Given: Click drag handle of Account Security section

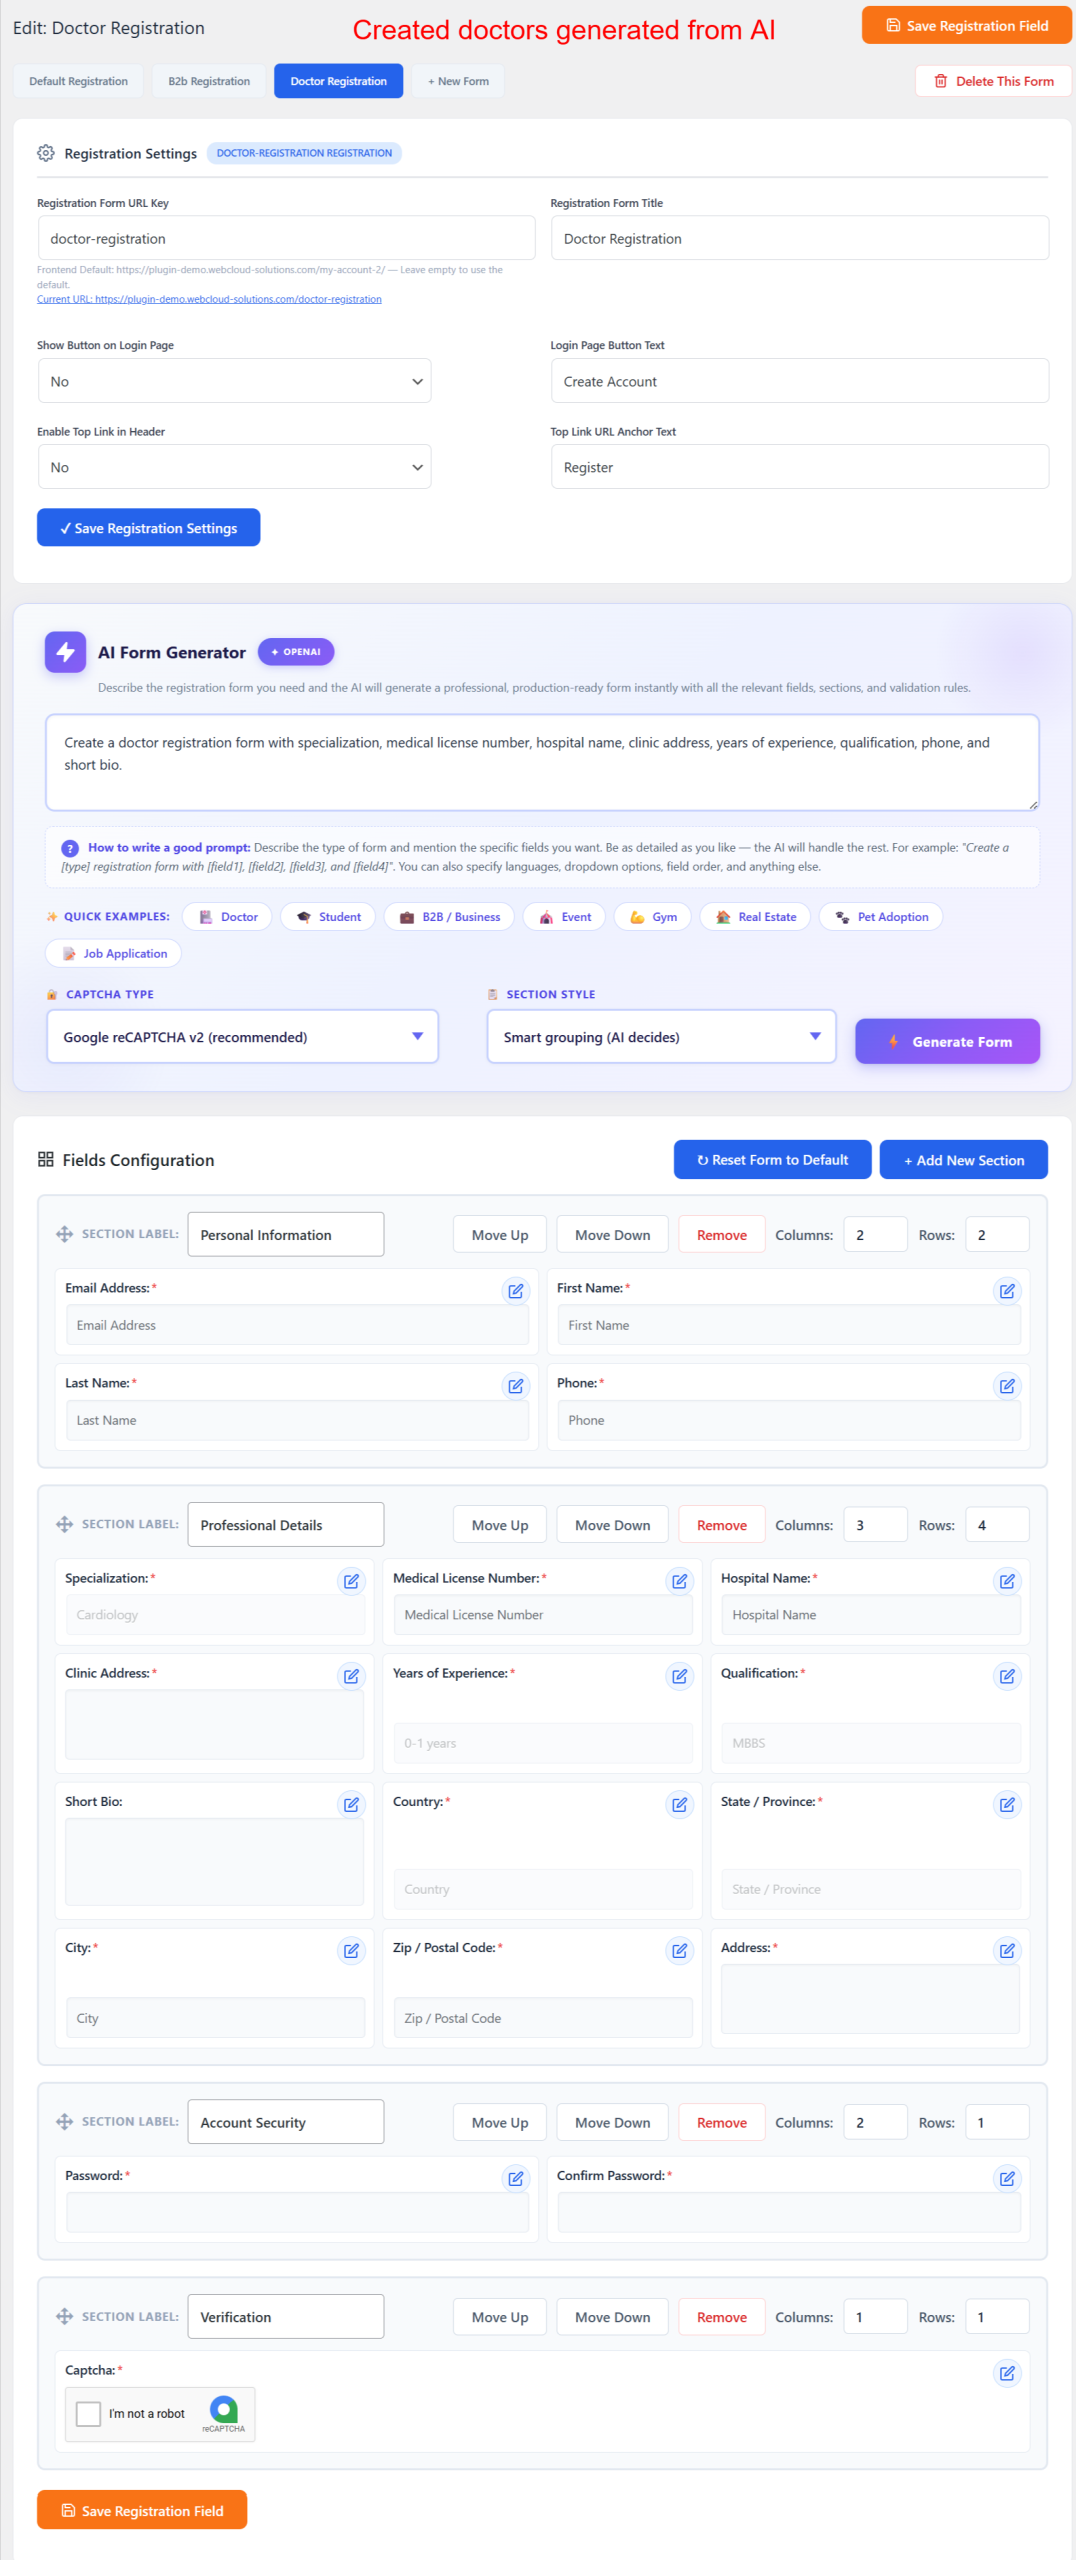Looking at the screenshot, I should [65, 2122].
